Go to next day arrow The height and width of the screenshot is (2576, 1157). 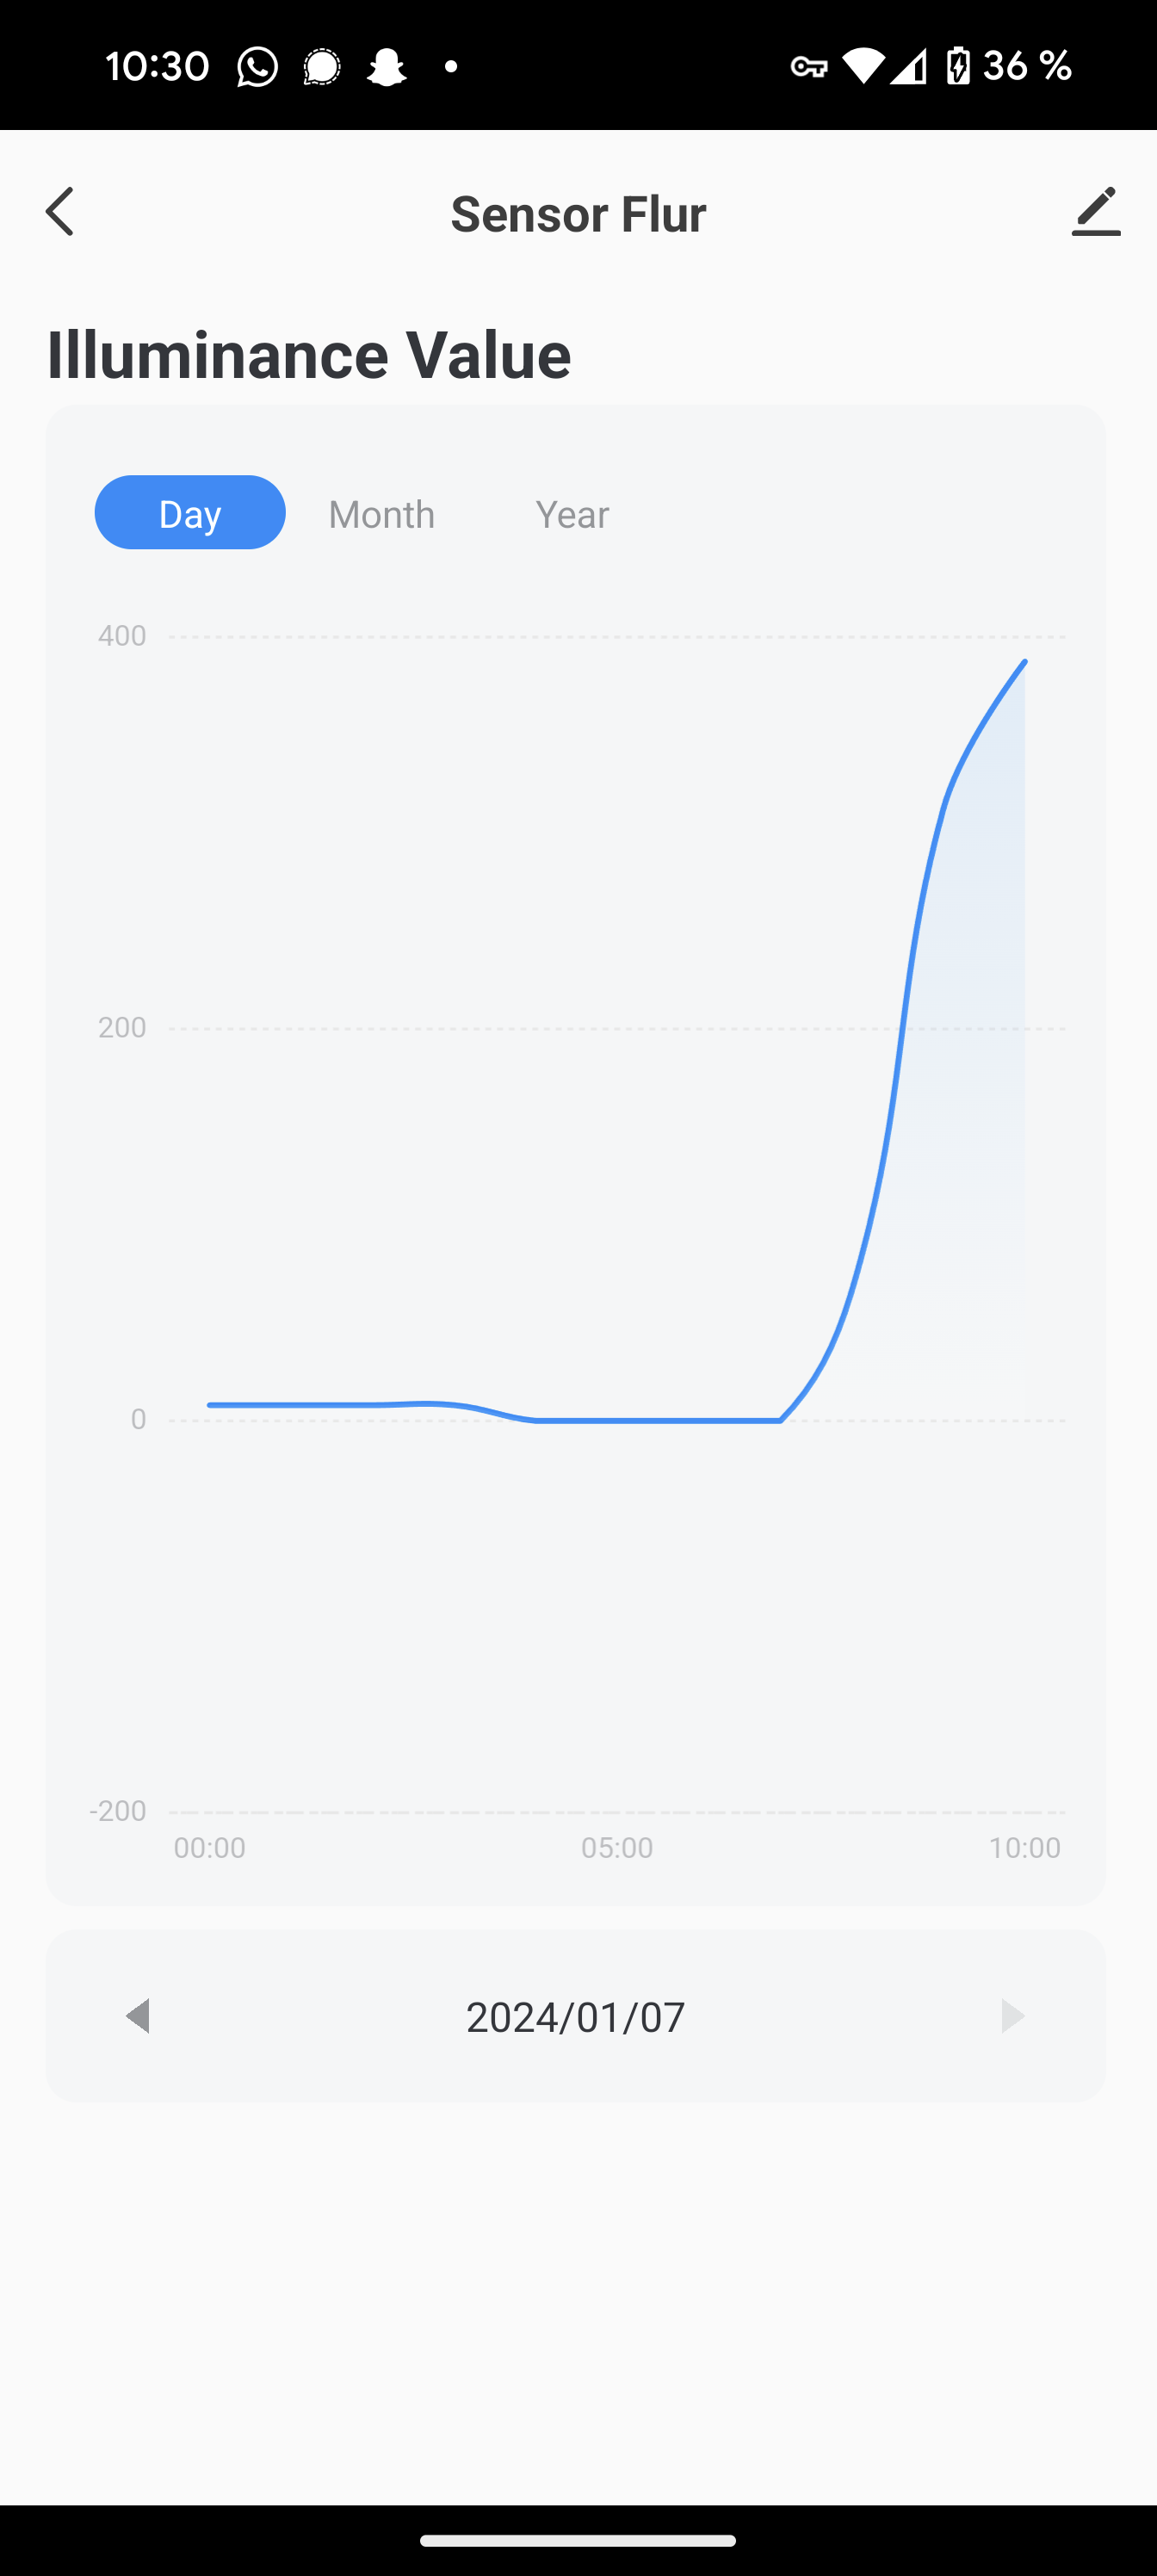[x=1012, y=2016]
